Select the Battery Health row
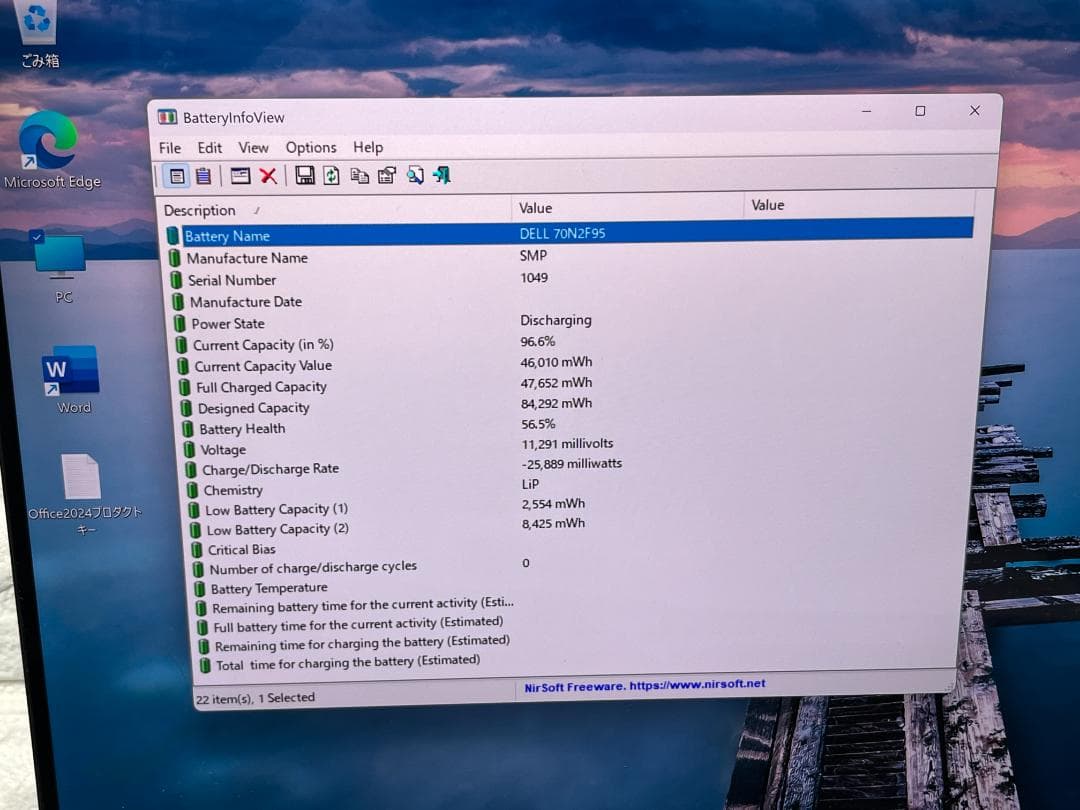This screenshot has width=1080, height=810. [x=242, y=429]
